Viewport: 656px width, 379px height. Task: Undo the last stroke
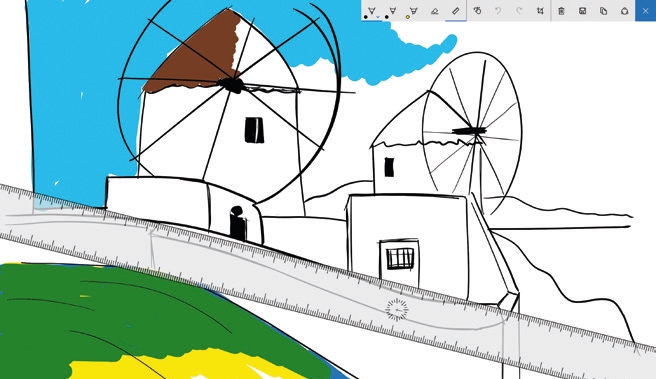(x=498, y=11)
